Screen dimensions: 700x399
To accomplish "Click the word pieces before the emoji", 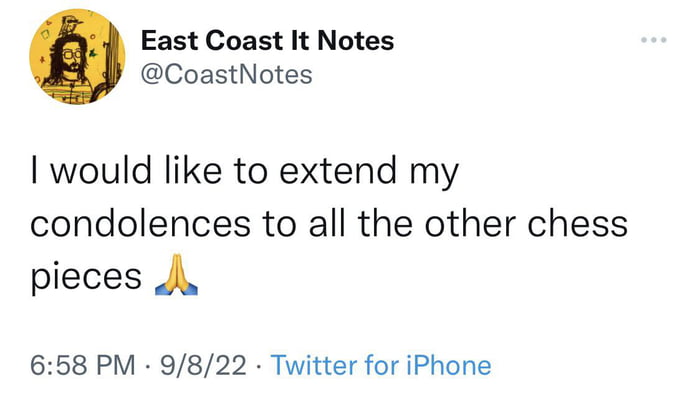I will pos(86,277).
